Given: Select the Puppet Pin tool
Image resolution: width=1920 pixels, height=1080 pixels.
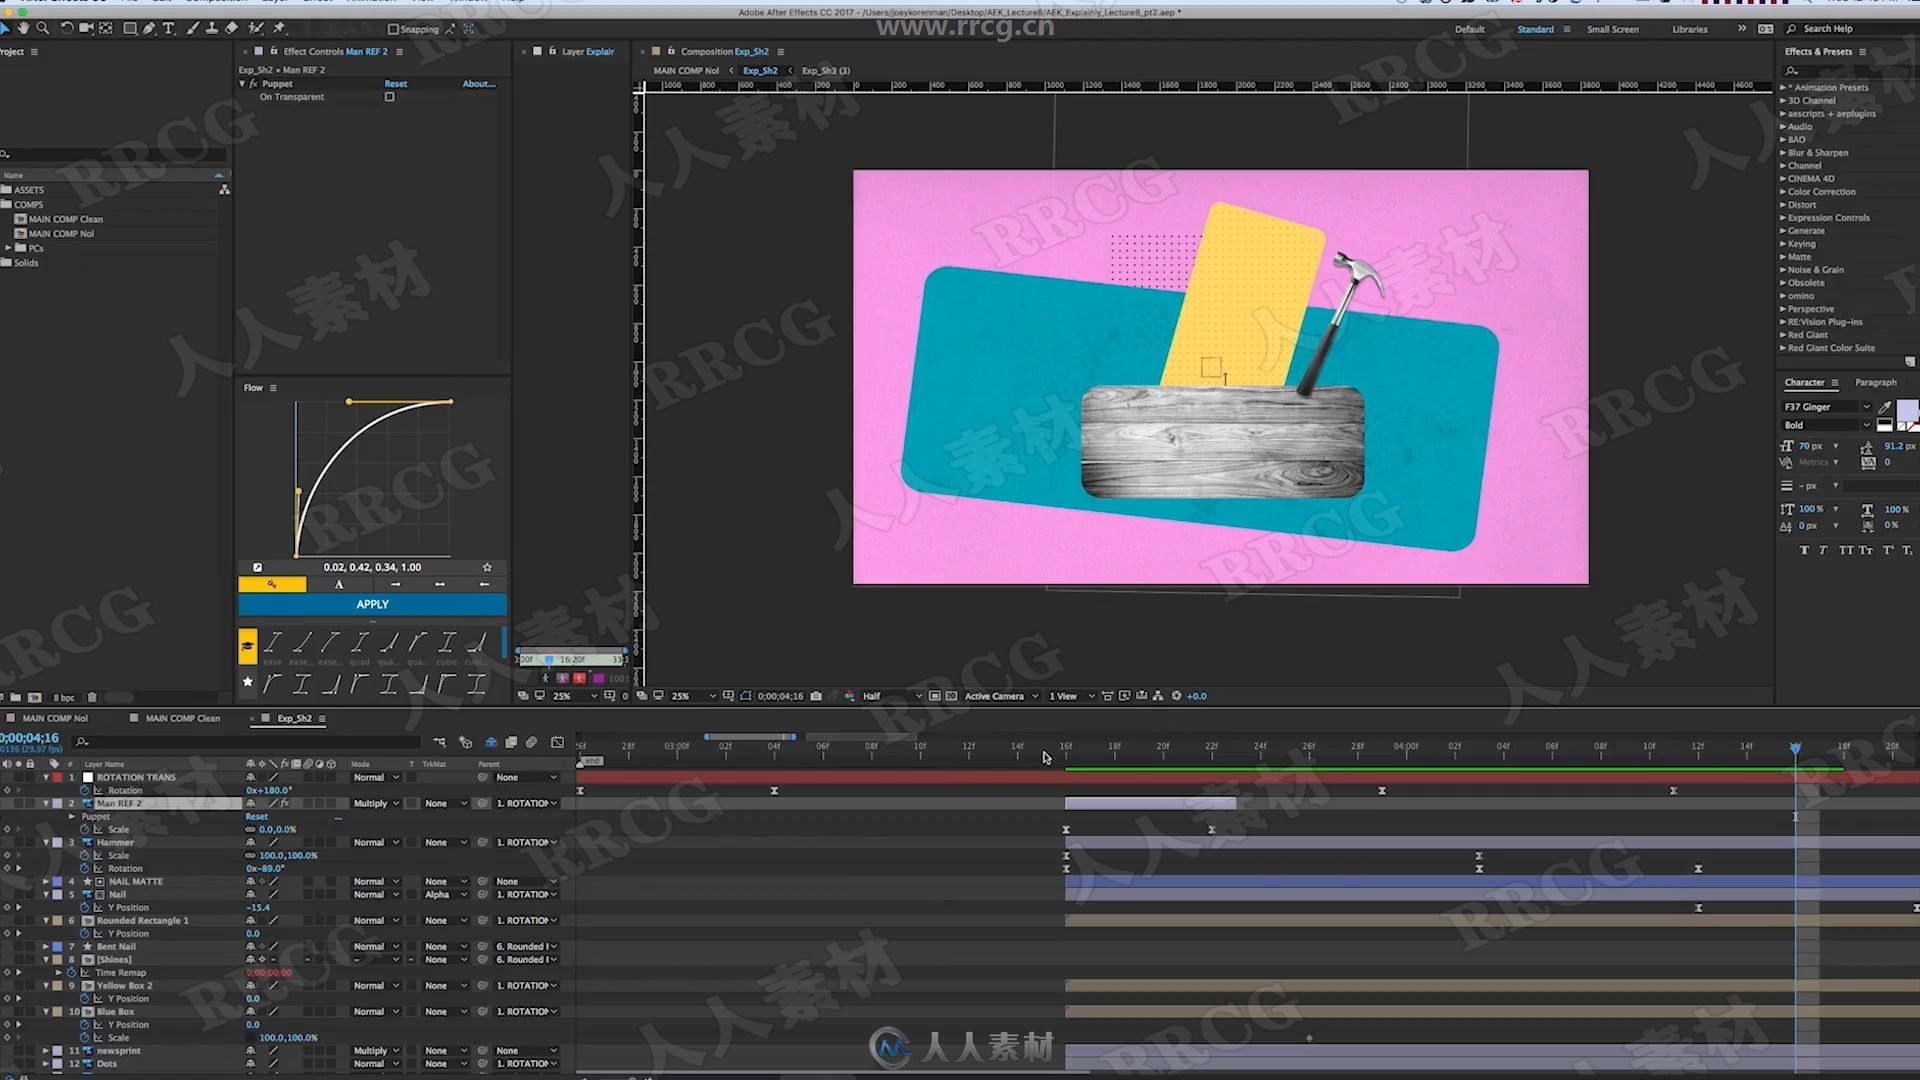Looking at the screenshot, I should click(279, 28).
